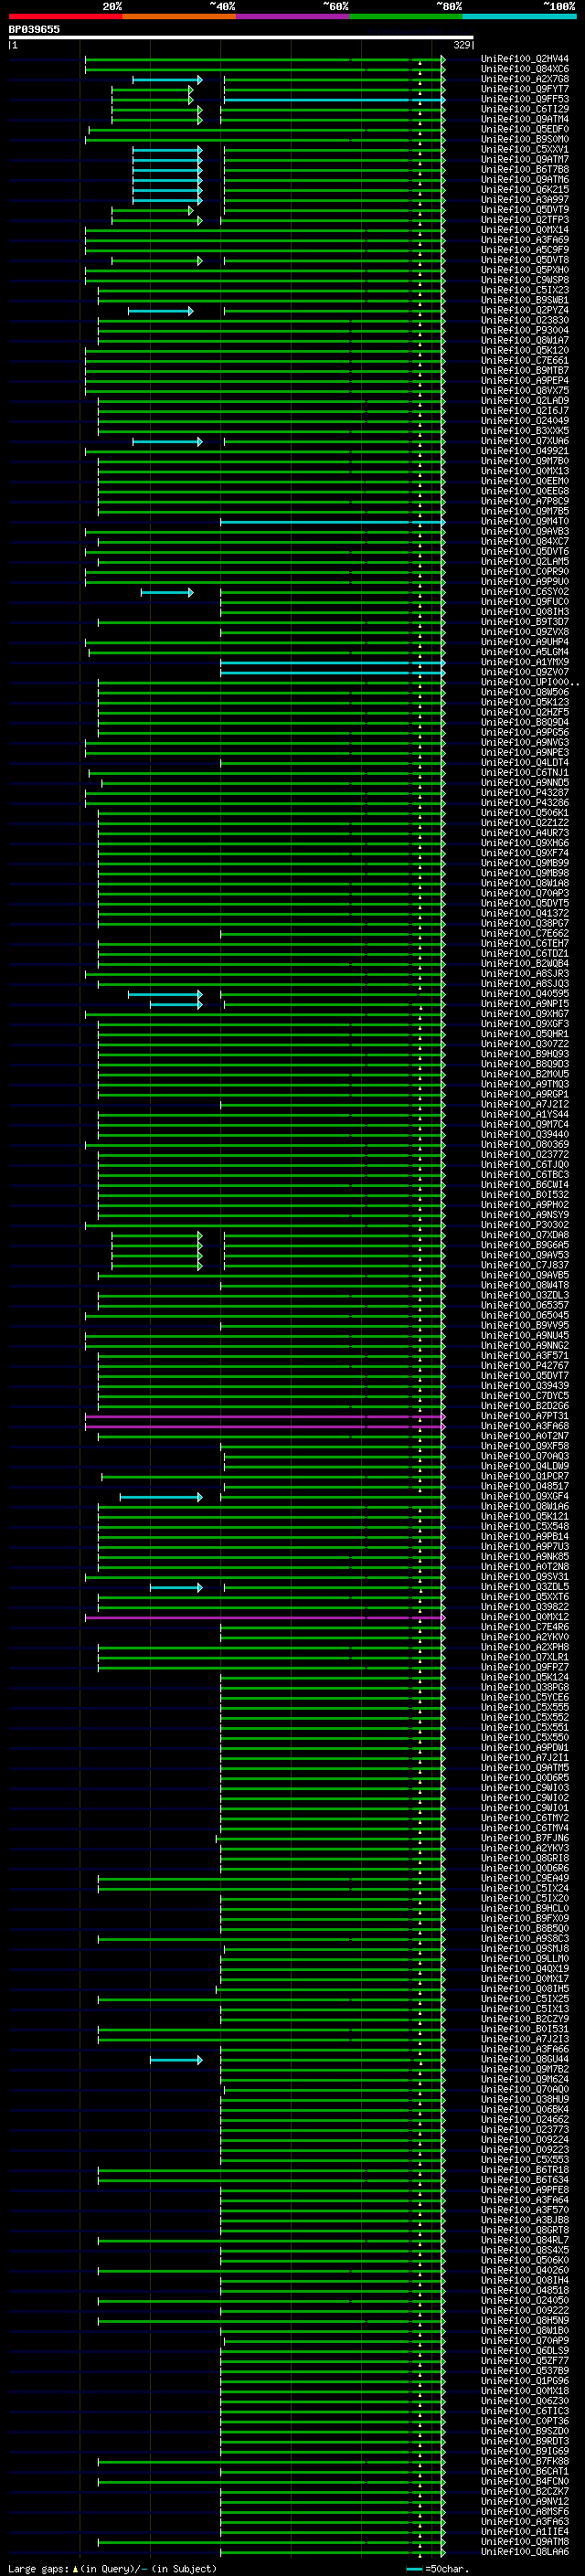Open the UniRef100_Q9FYT7 hit label

(x=525, y=89)
